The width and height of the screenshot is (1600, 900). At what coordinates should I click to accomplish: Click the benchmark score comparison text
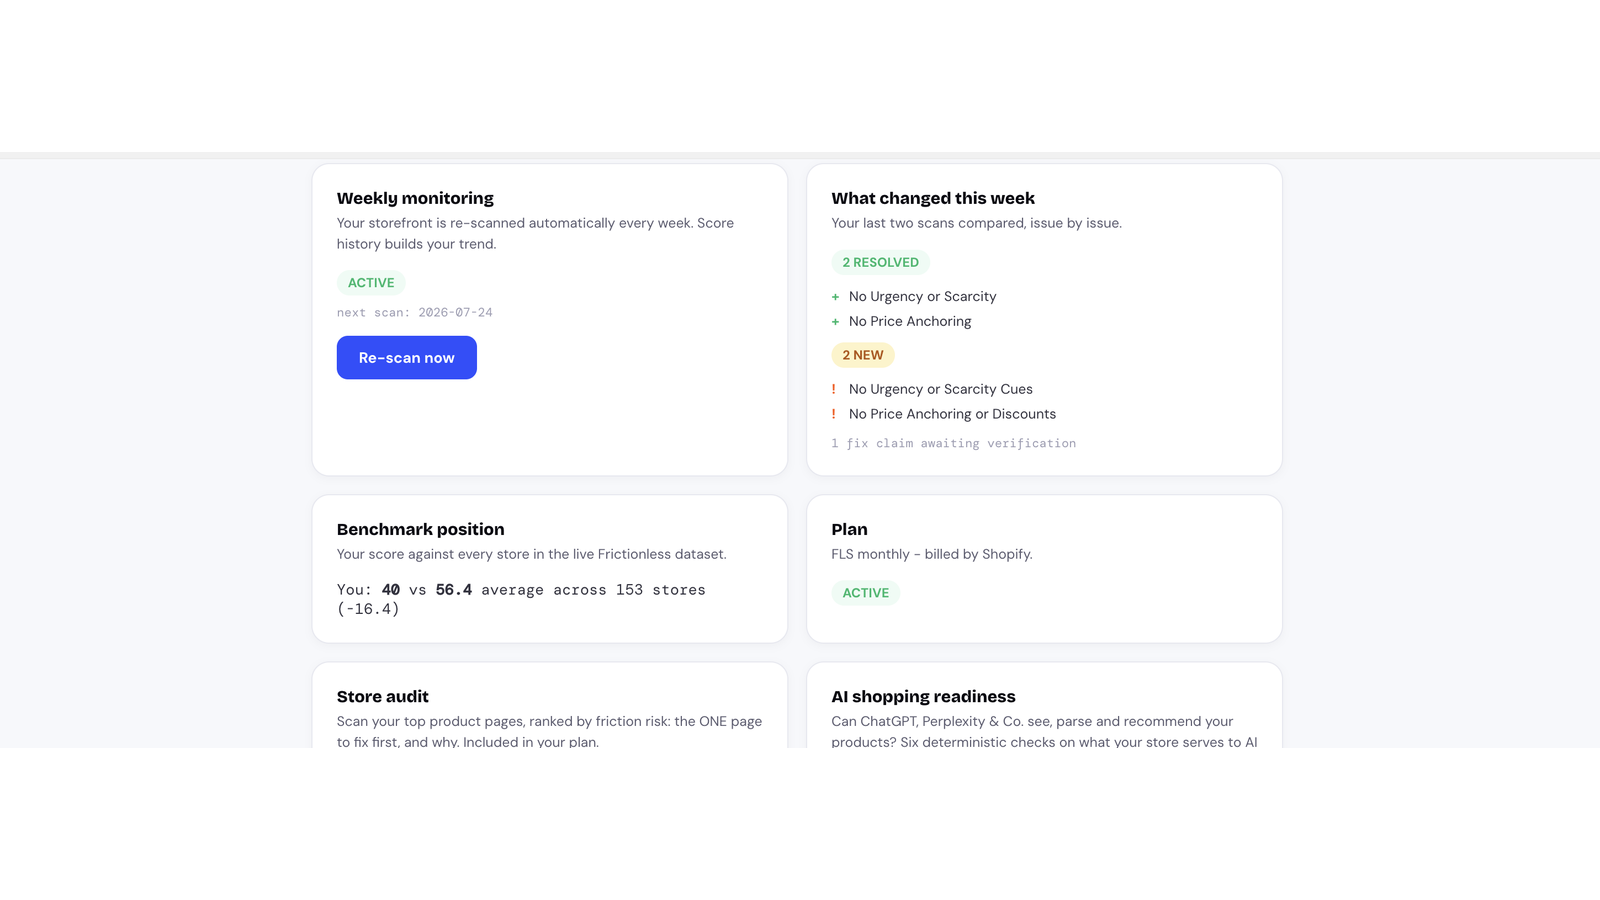click(x=521, y=599)
